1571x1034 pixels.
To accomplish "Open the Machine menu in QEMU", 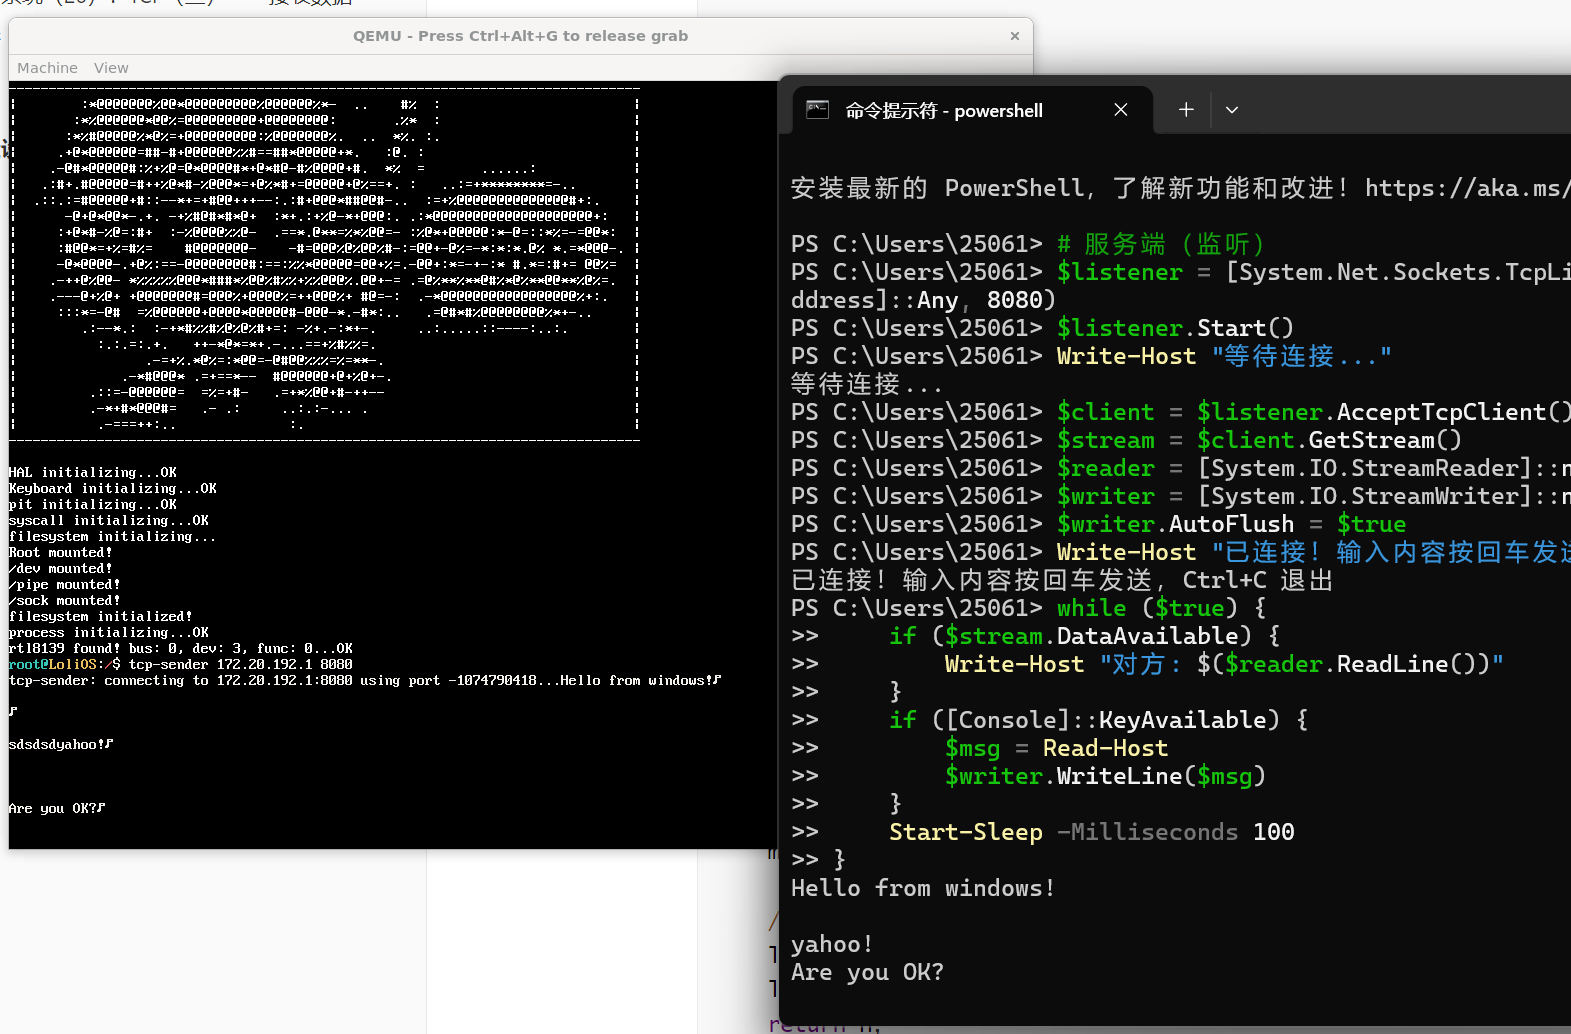I will click(x=47, y=68).
